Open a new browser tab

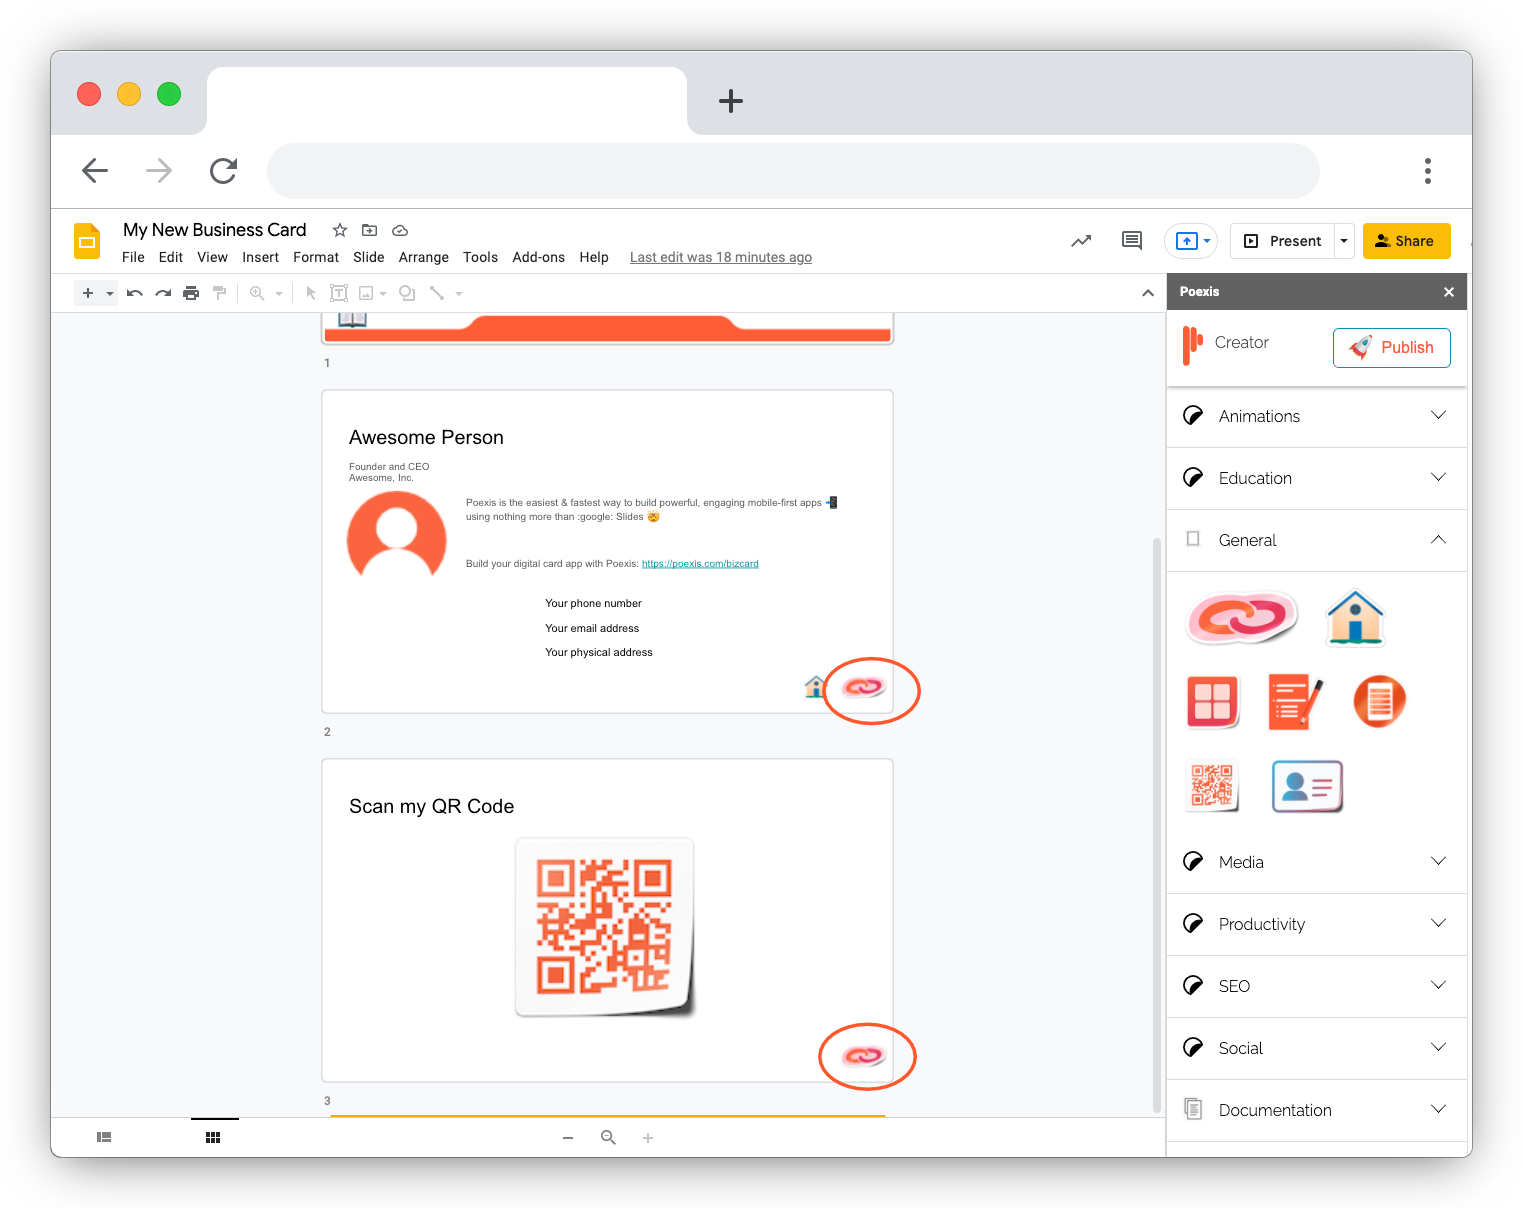pos(731,100)
